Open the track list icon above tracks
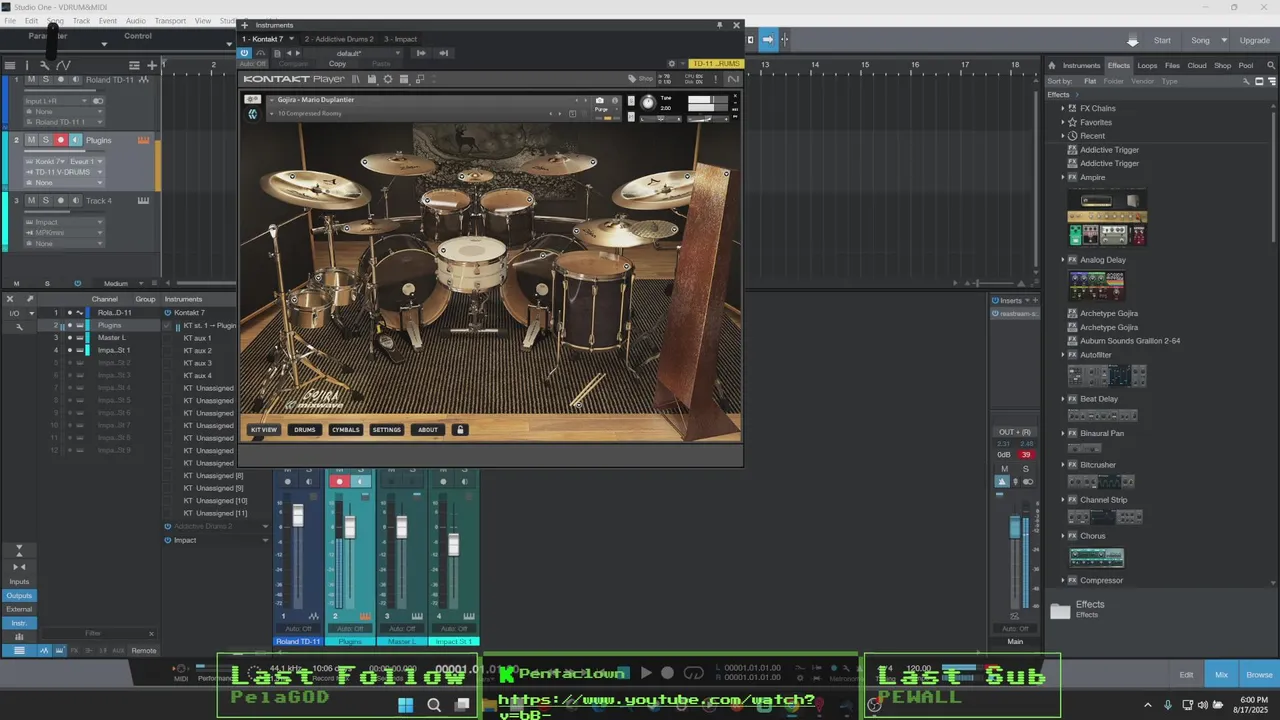1280x720 pixels. [10, 65]
